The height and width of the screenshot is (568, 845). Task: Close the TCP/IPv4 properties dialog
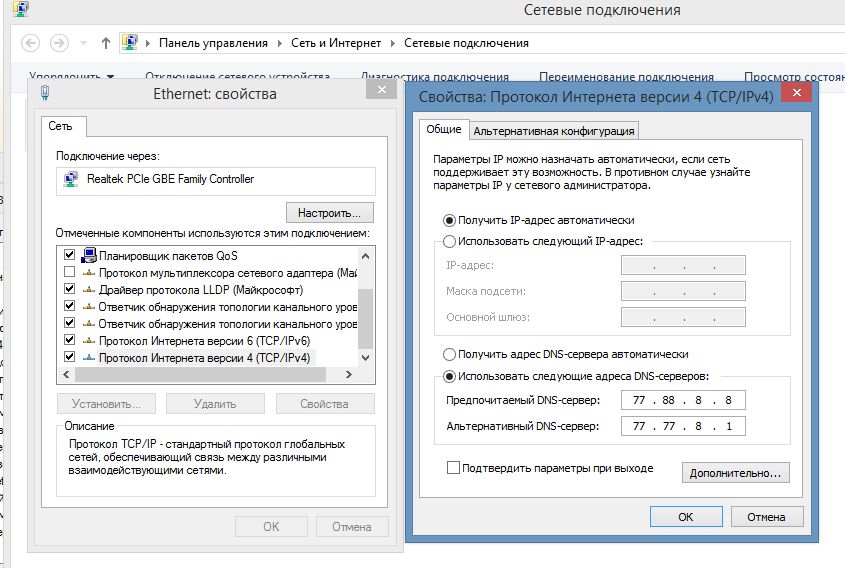click(796, 93)
